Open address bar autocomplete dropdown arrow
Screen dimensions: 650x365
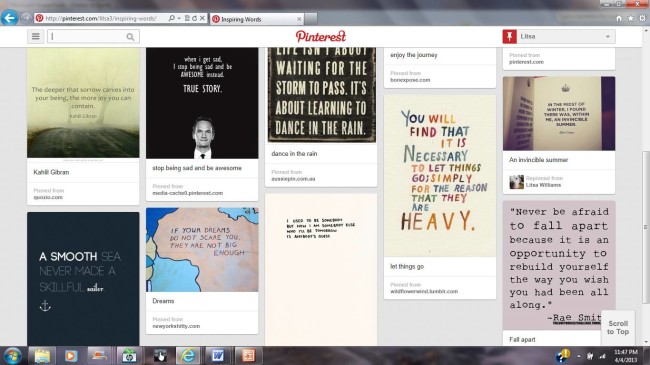tap(179, 18)
